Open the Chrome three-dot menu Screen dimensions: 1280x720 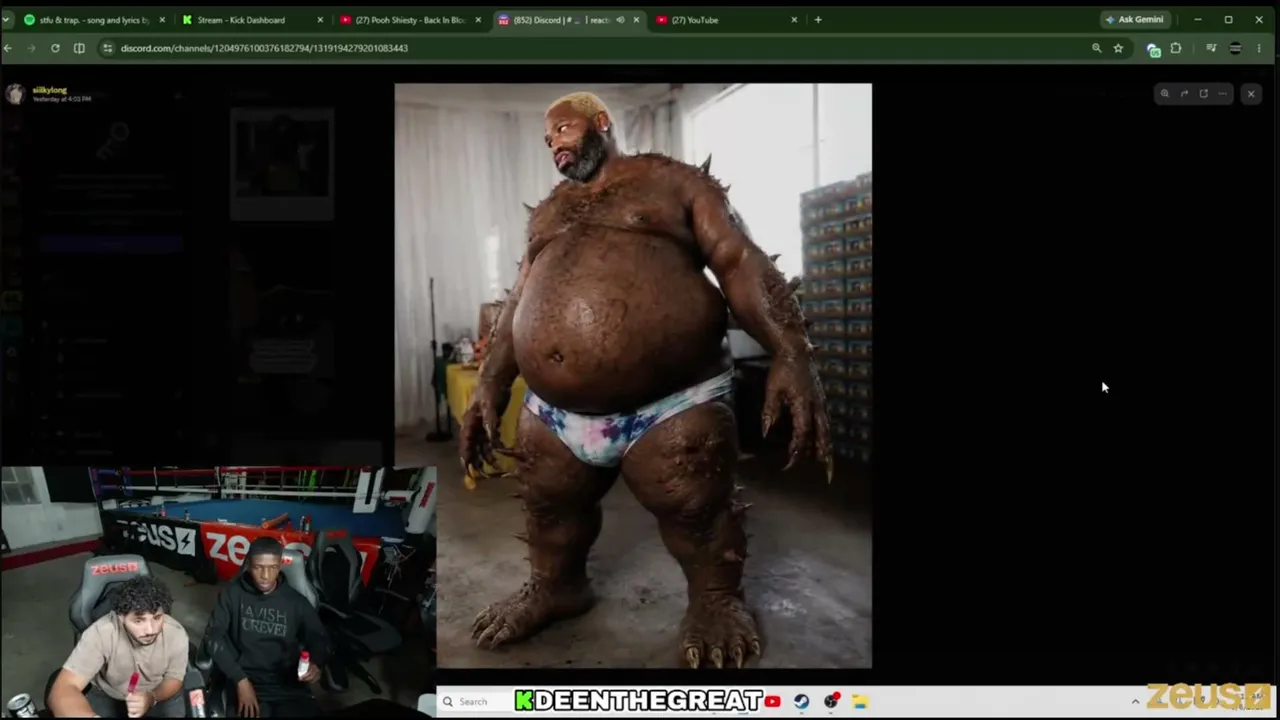click(x=1259, y=48)
